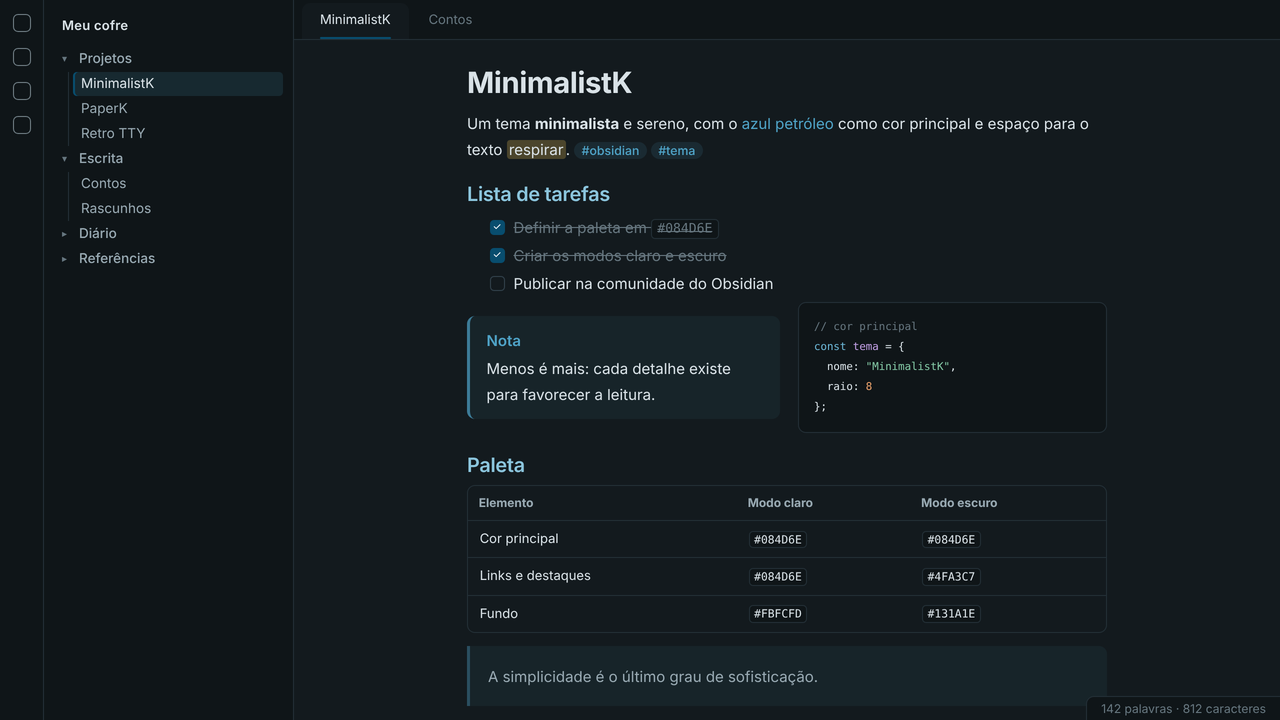
Task: Click the '// cor principal' code comment
Action: click(865, 326)
